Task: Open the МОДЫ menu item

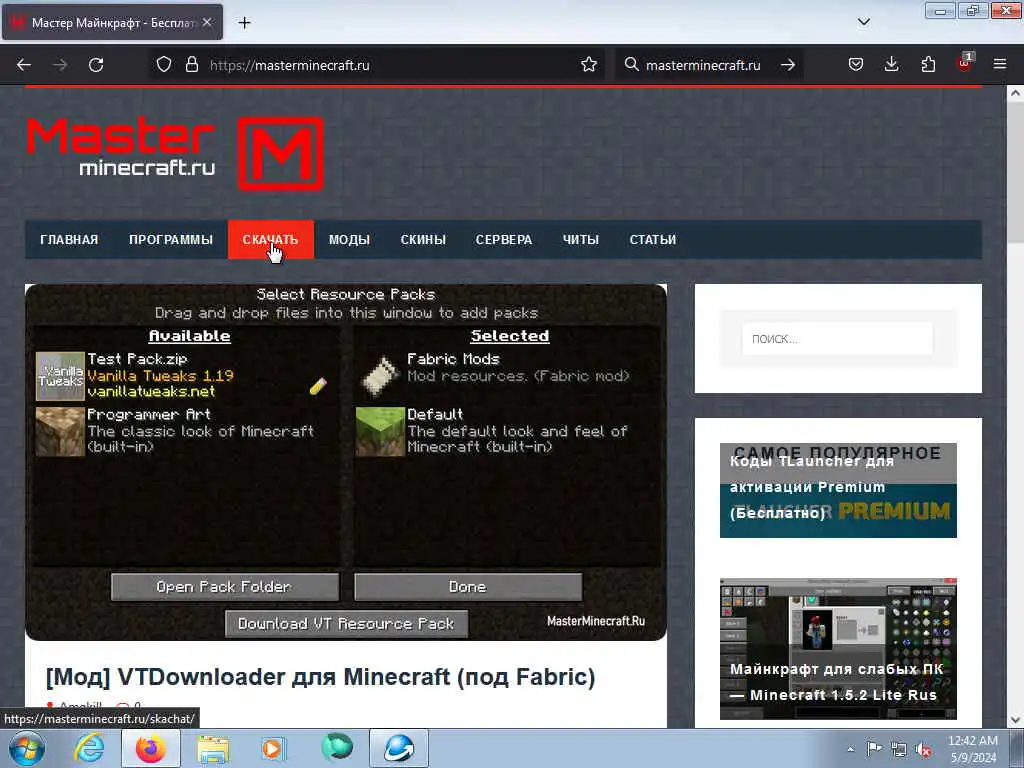Action: pyautogui.click(x=349, y=240)
